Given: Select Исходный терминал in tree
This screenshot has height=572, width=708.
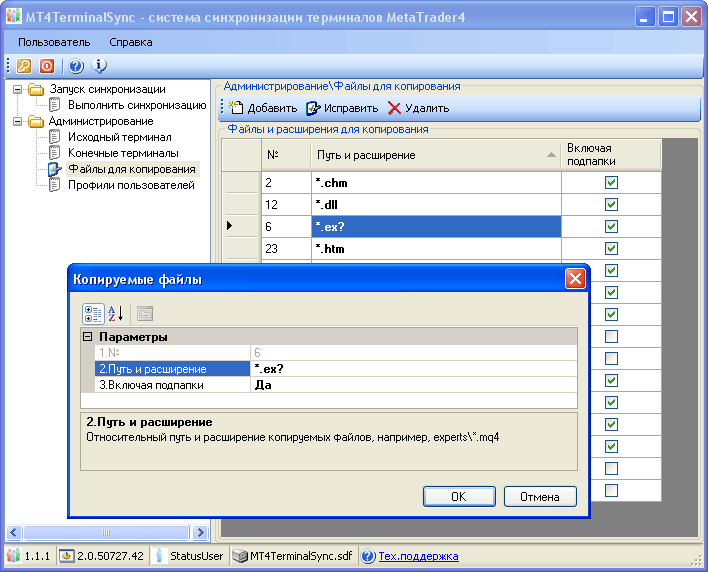Looking at the screenshot, I should tap(120, 137).
